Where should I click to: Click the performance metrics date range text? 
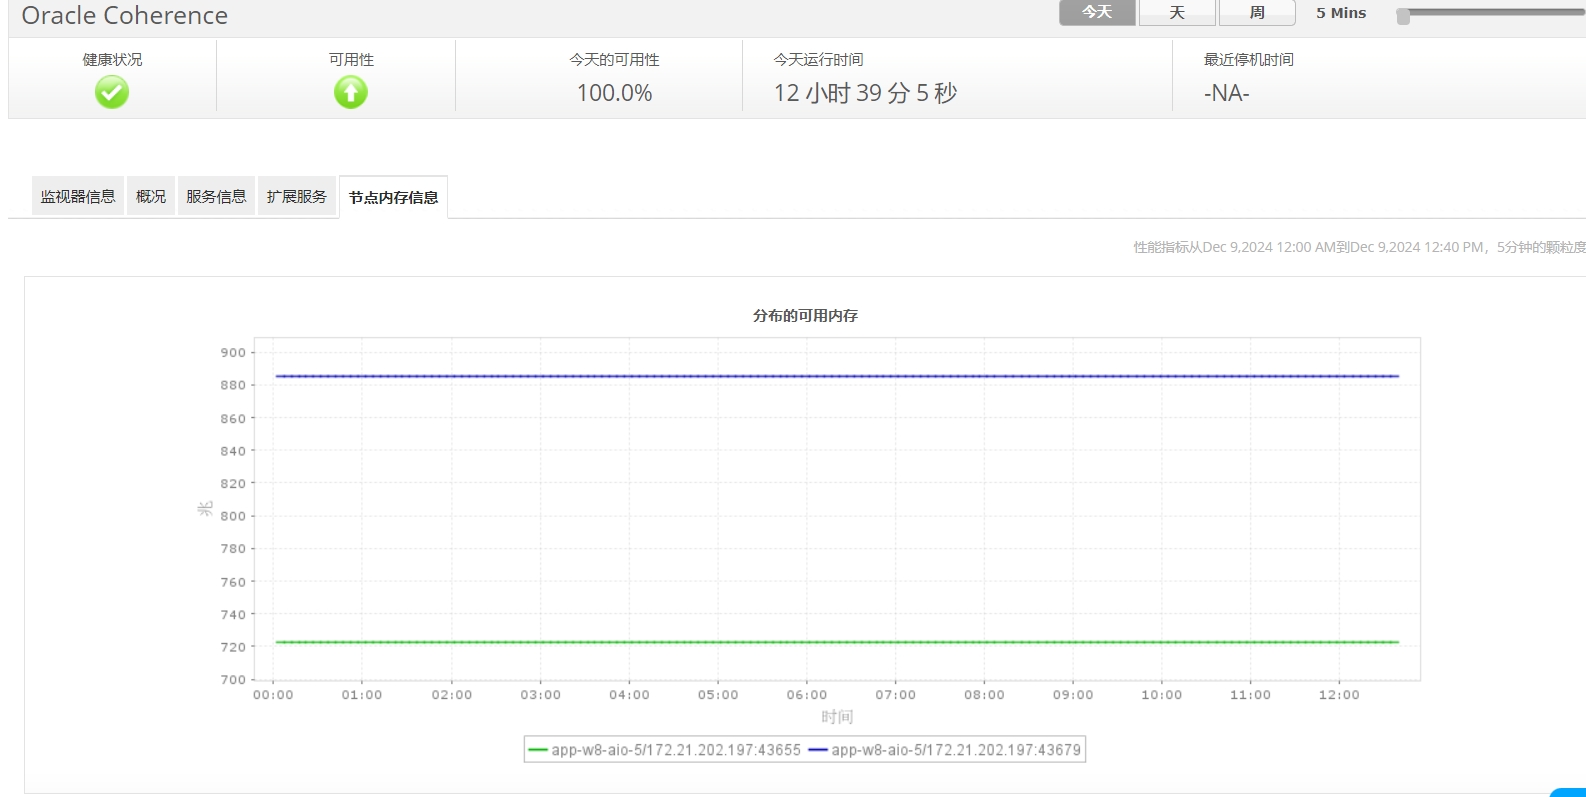1359,247
